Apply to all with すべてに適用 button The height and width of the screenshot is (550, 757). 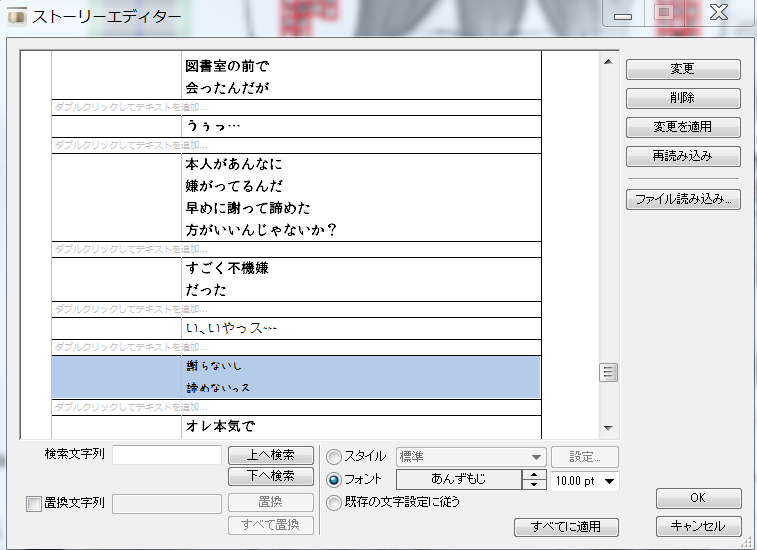tap(566, 527)
